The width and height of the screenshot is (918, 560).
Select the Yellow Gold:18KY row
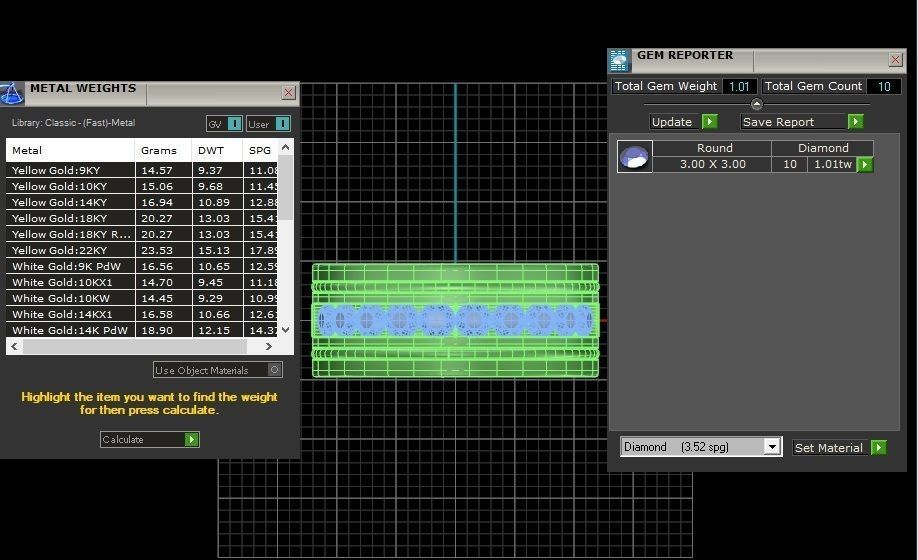tap(142, 218)
